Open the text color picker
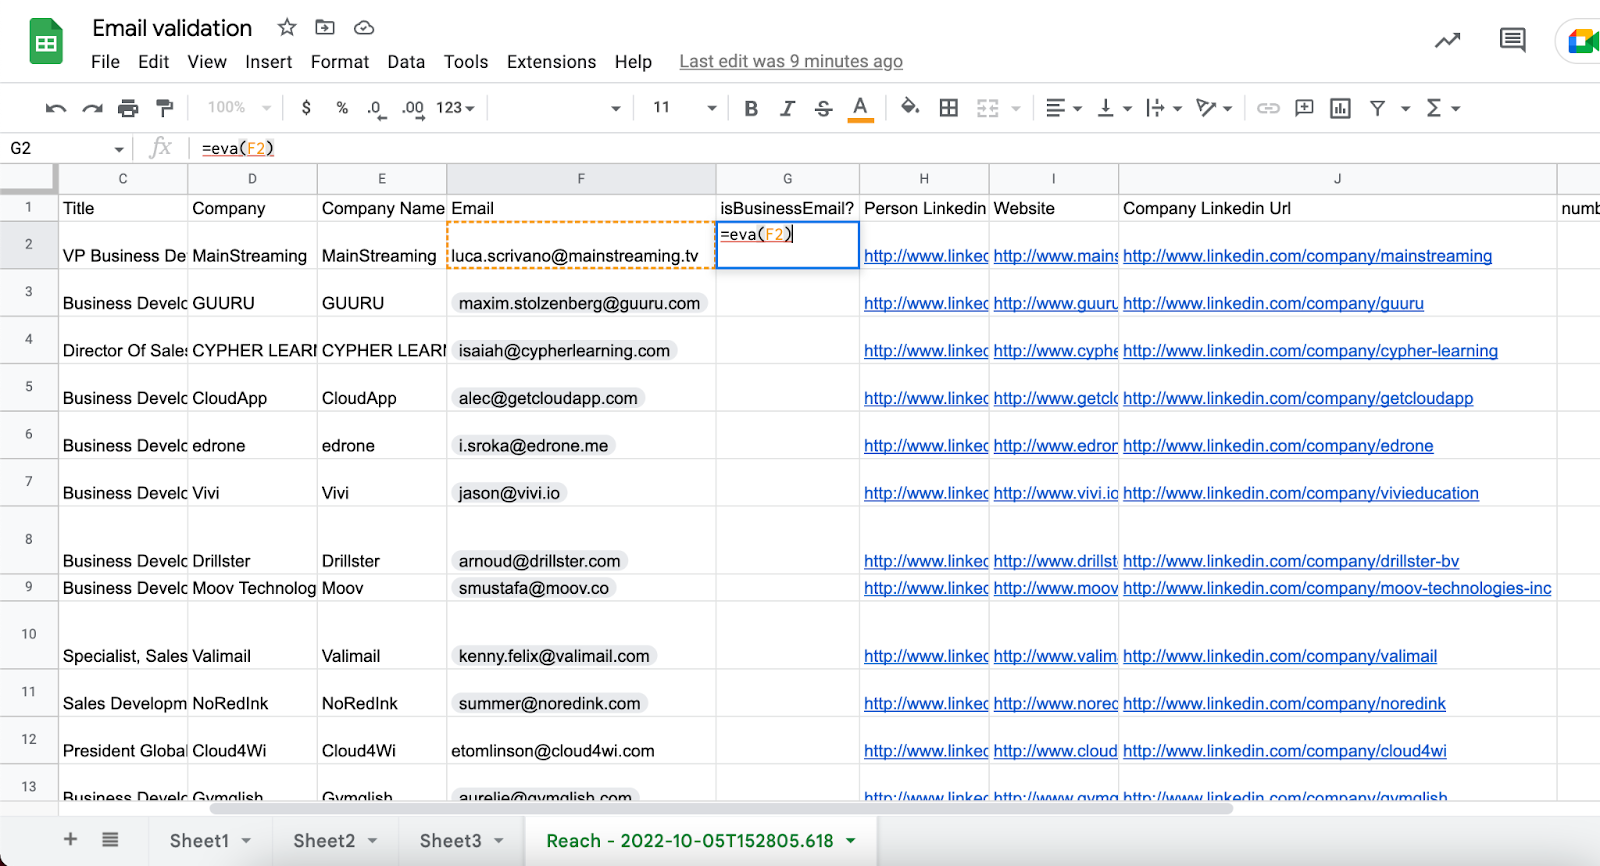 860,108
